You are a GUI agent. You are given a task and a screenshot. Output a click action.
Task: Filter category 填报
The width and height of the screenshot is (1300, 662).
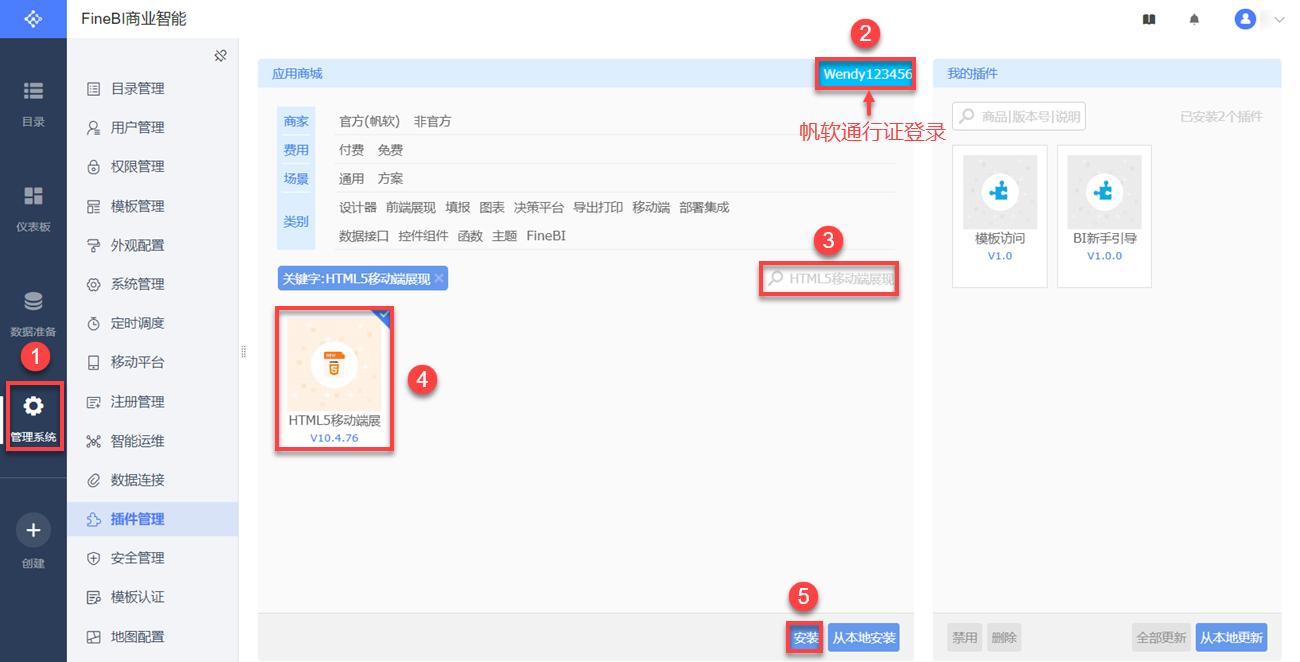458,208
